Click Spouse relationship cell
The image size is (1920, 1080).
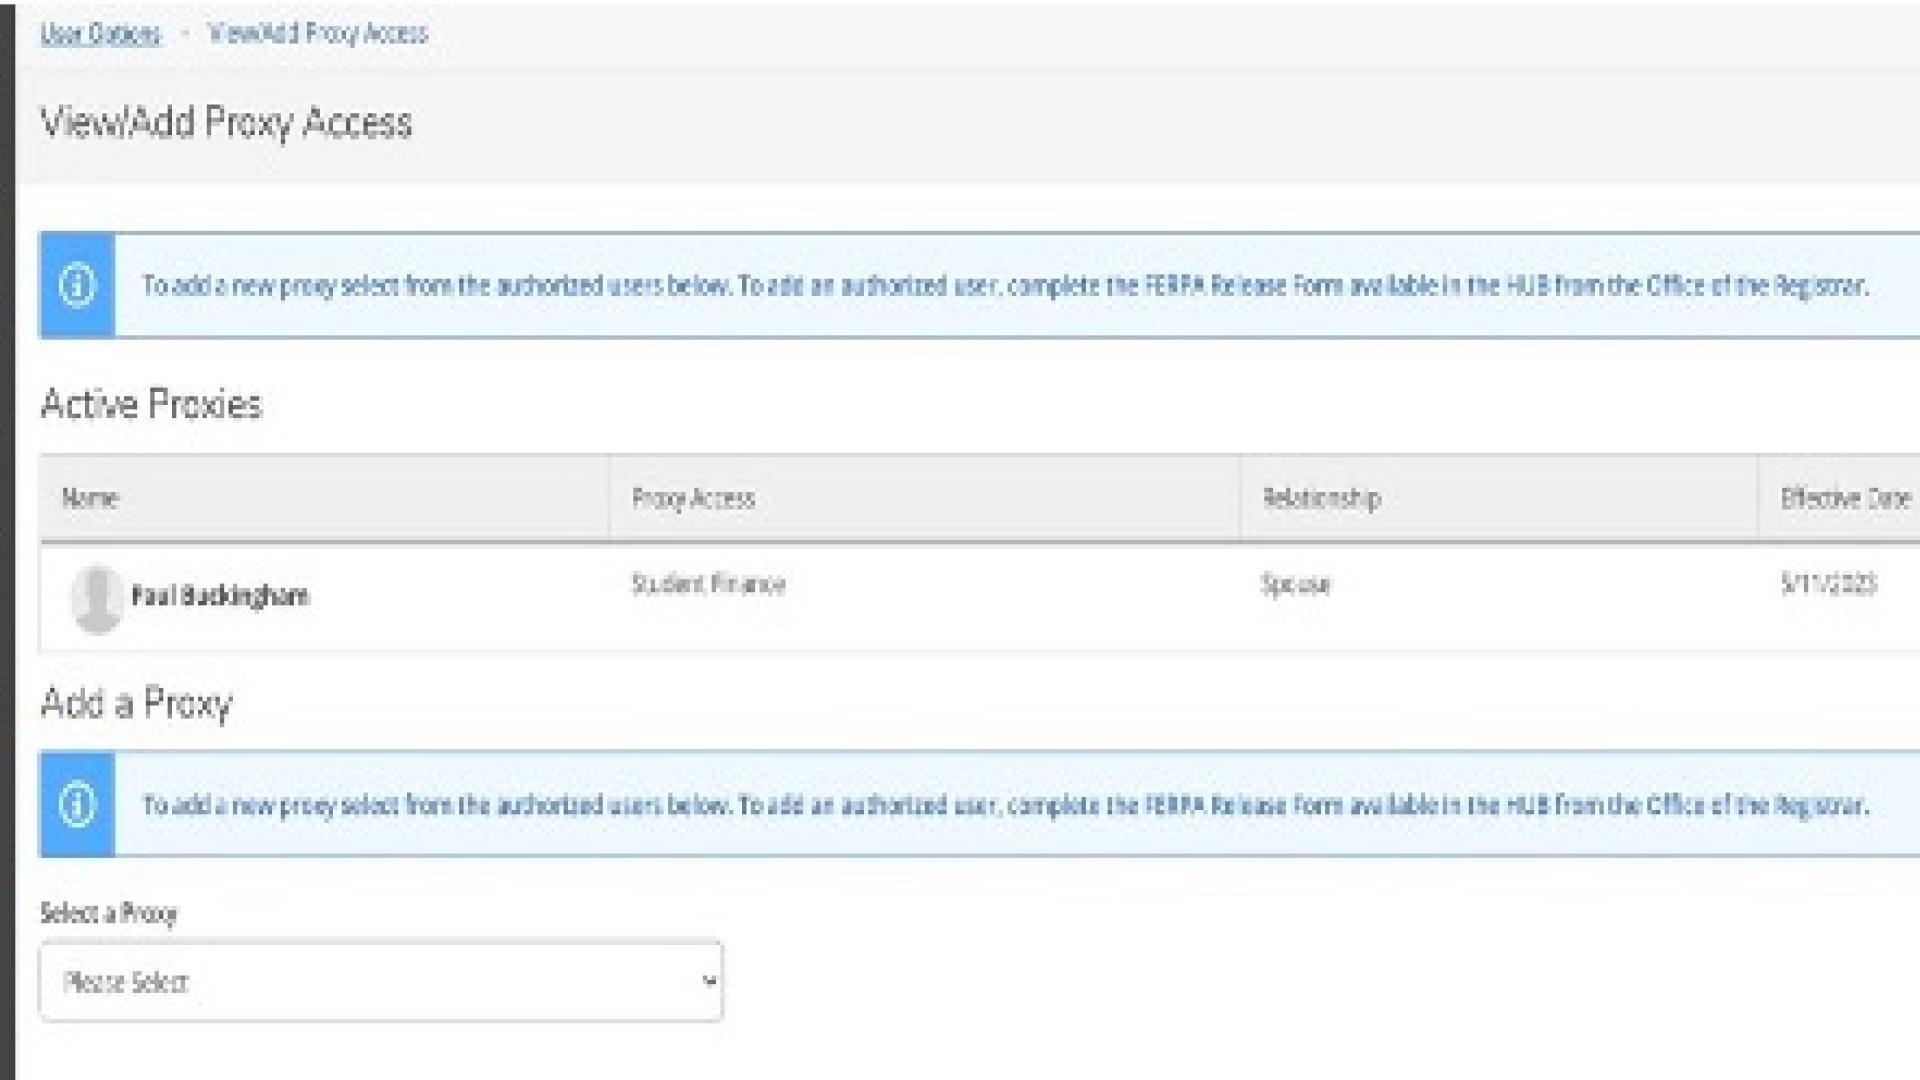[1295, 585]
